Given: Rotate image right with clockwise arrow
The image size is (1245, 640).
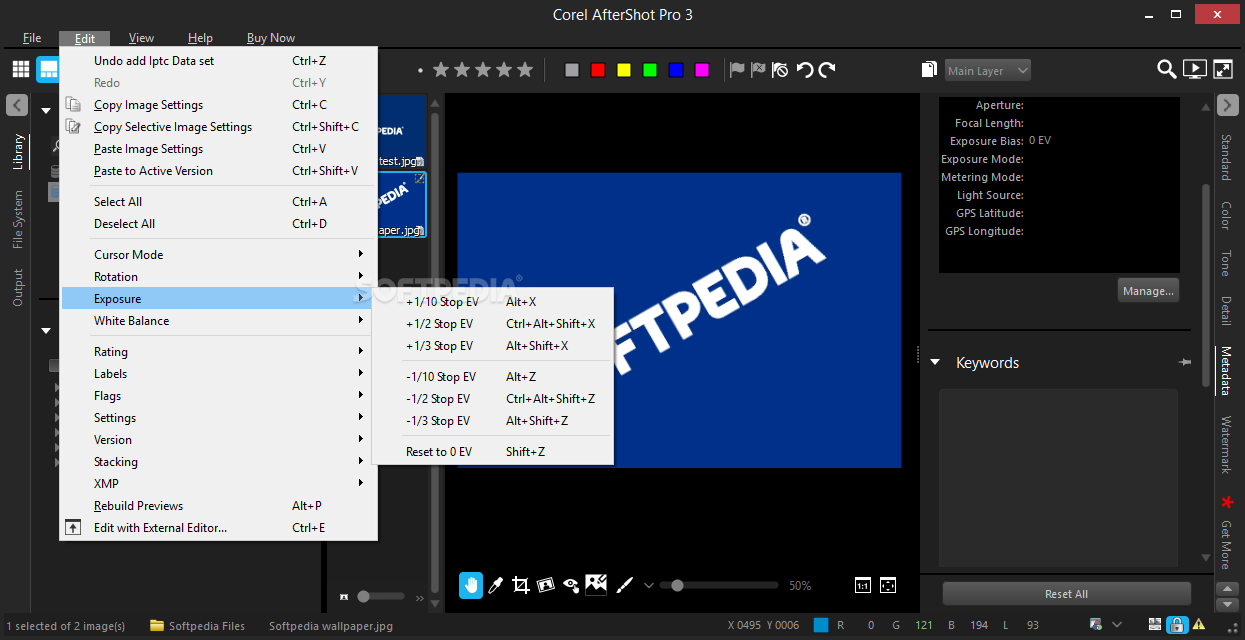Looking at the screenshot, I should pos(826,69).
